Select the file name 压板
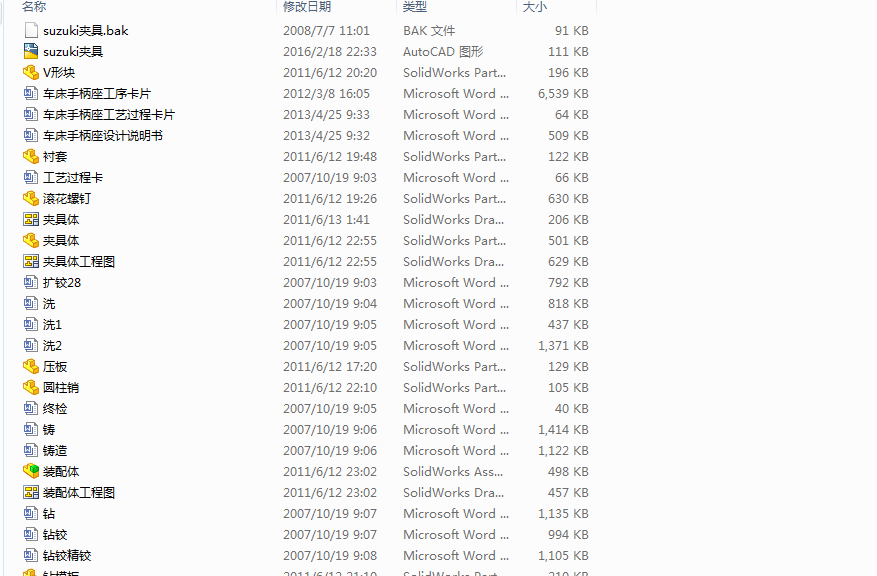The image size is (877, 576). pyautogui.click(x=55, y=366)
